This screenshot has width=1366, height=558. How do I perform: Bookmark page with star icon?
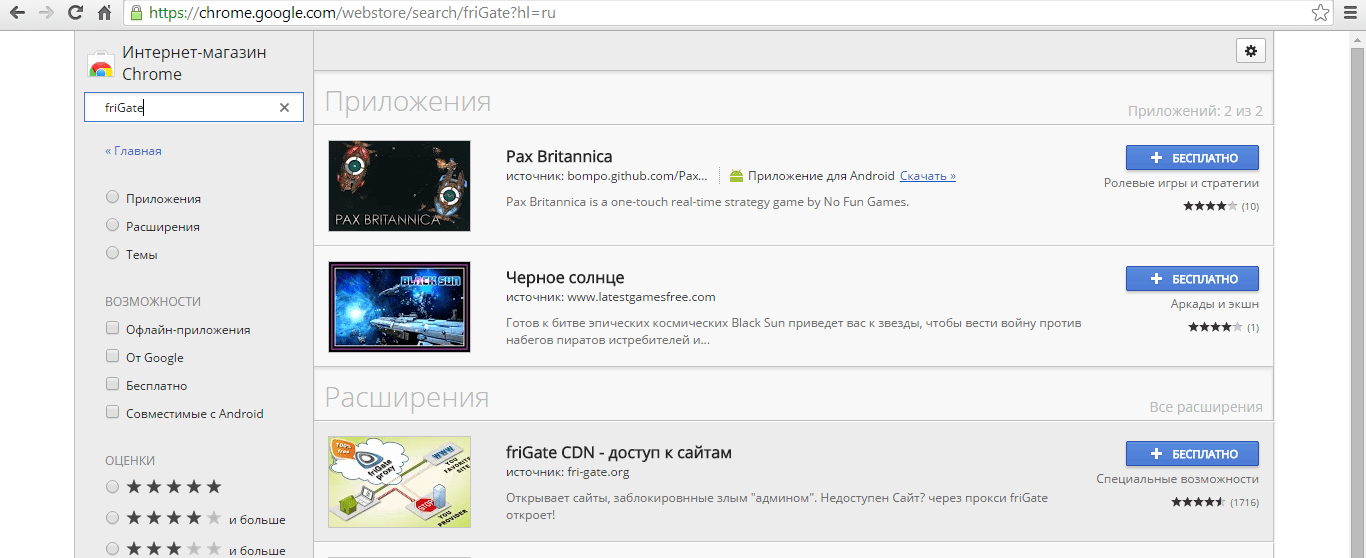point(1320,13)
